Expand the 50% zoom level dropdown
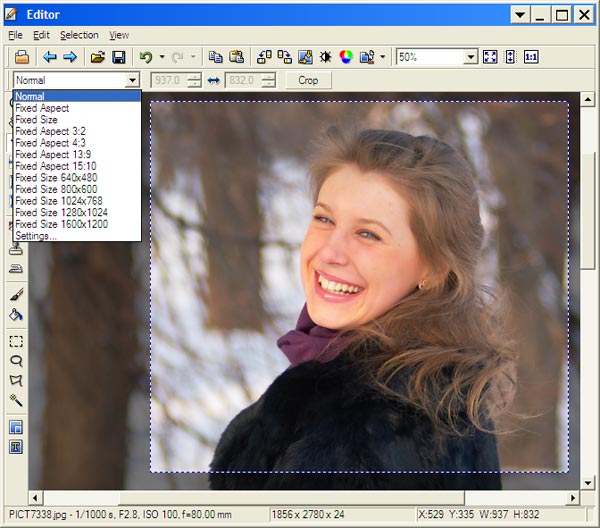 [471, 57]
